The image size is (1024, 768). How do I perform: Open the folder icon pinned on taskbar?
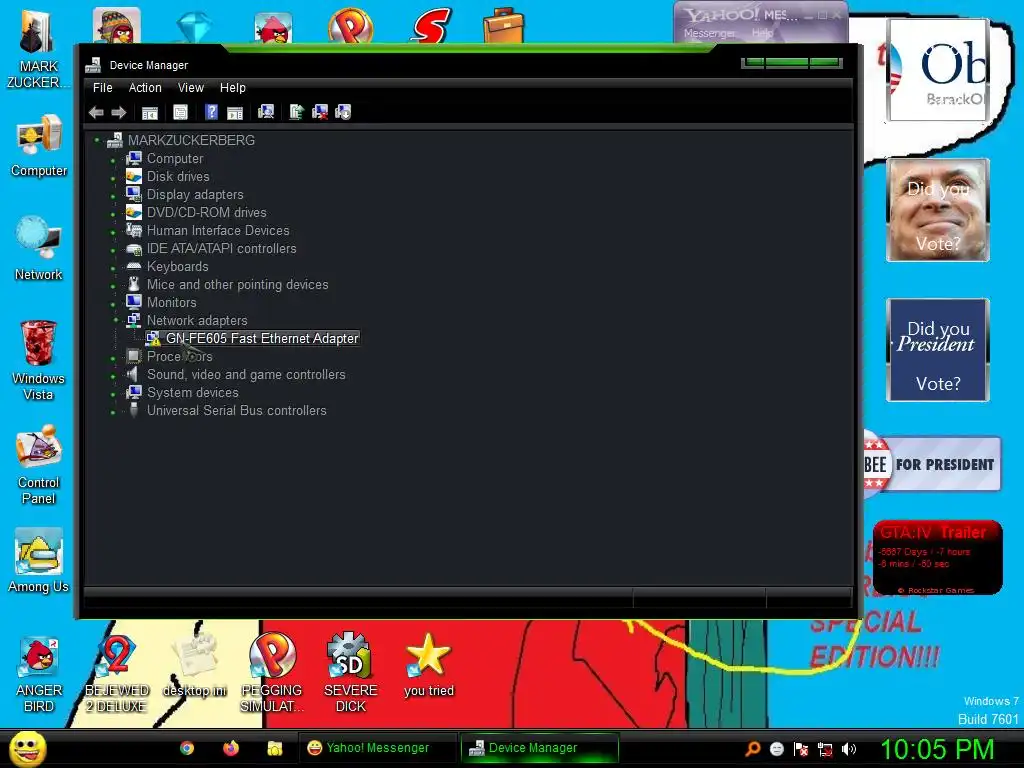(274, 748)
